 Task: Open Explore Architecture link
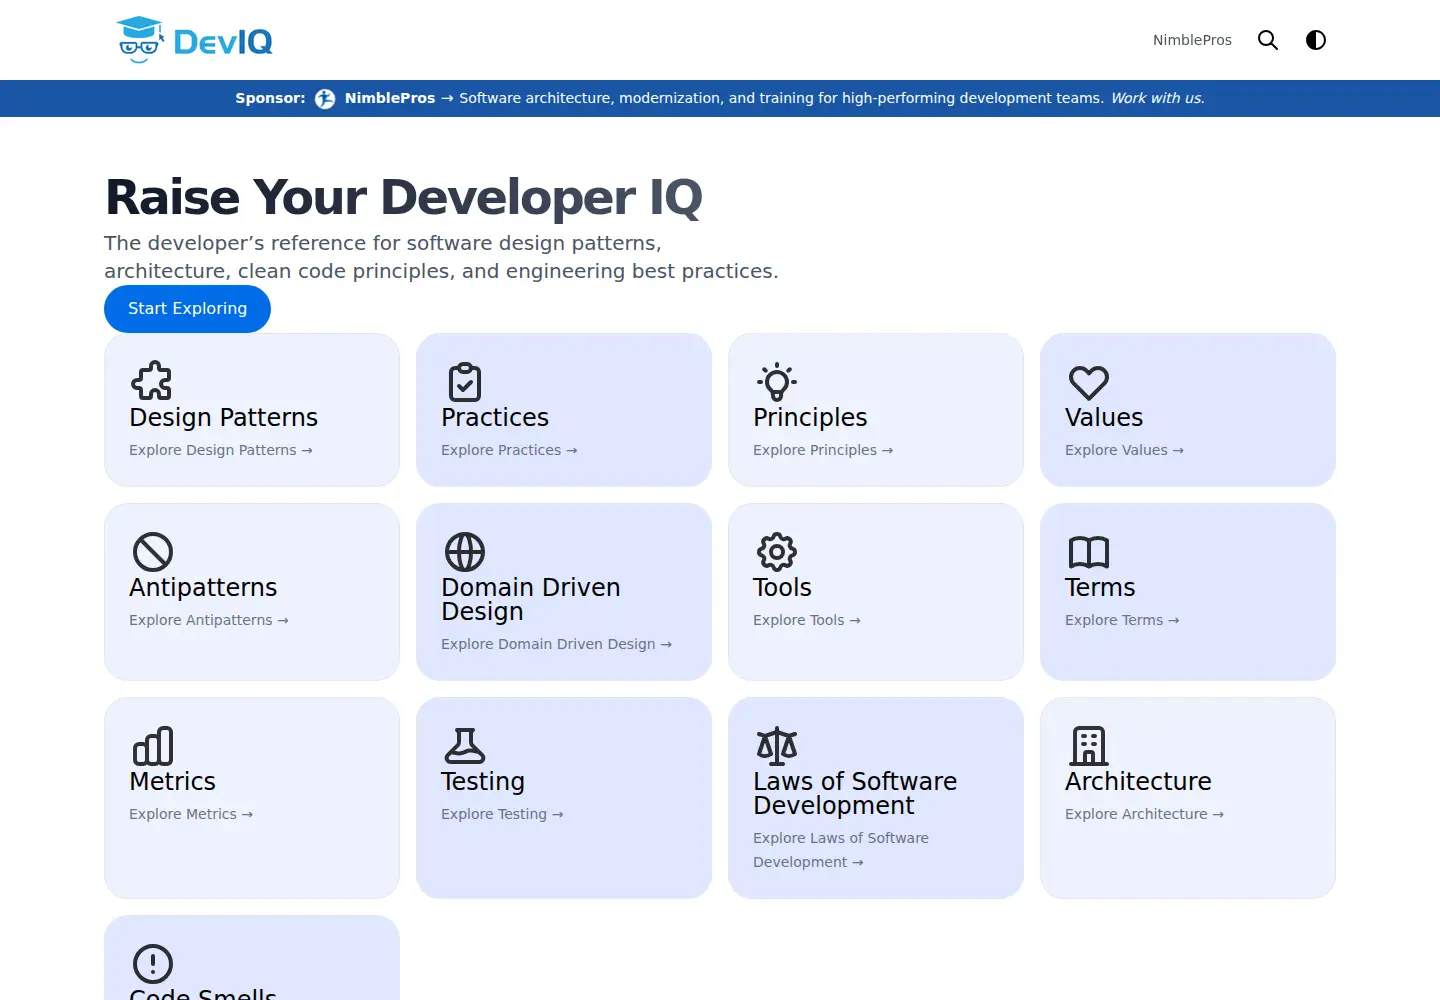[1144, 814]
